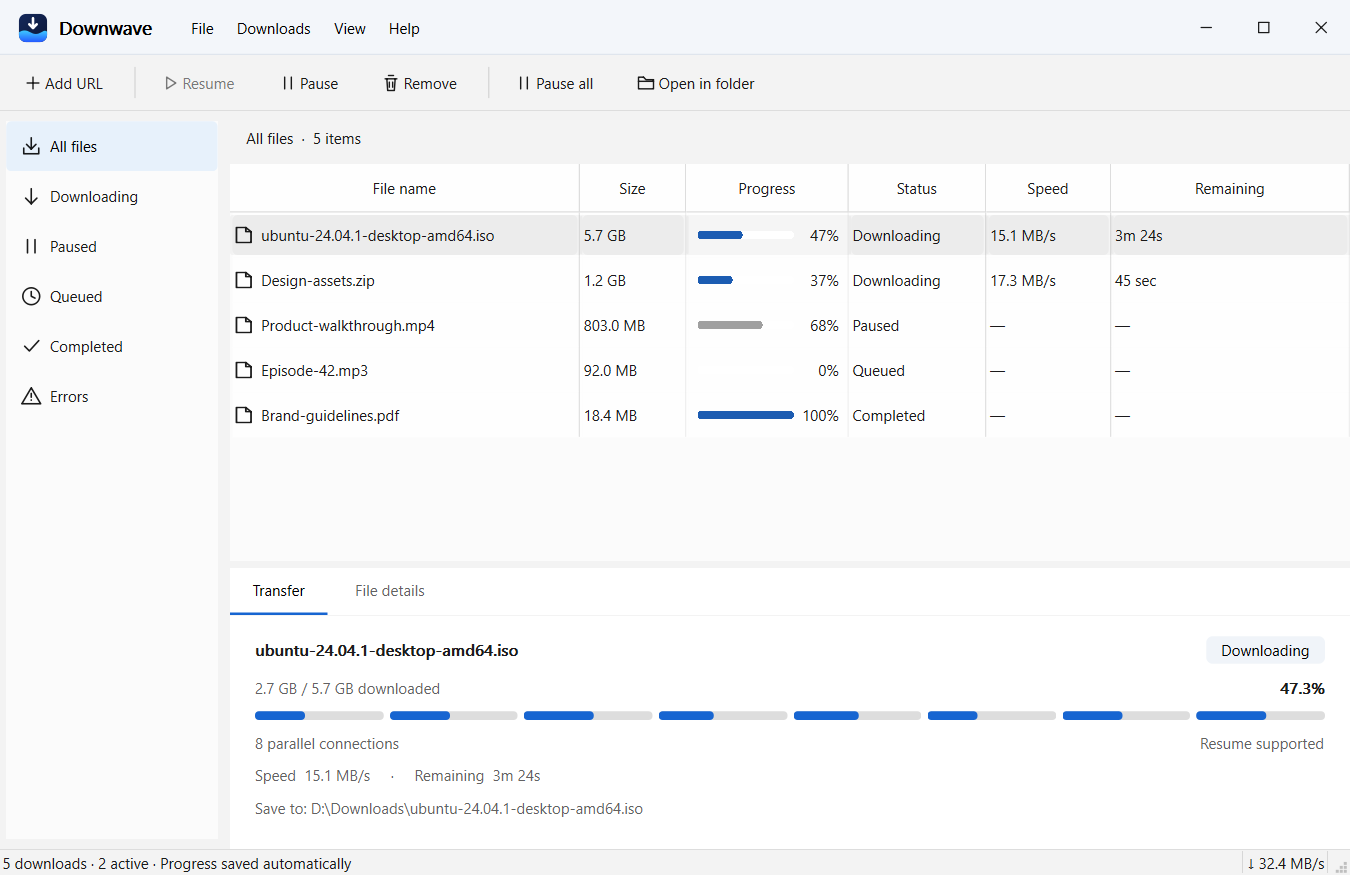
Task: Click the trash can icon for Remove
Action: point(391,84)
